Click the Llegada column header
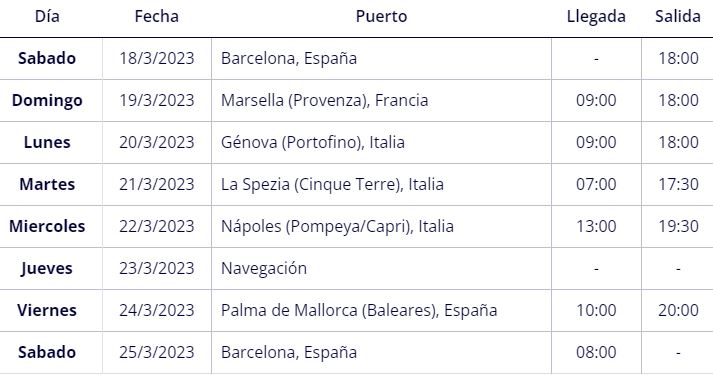713x382 pixels. click(x=596, y=16)
